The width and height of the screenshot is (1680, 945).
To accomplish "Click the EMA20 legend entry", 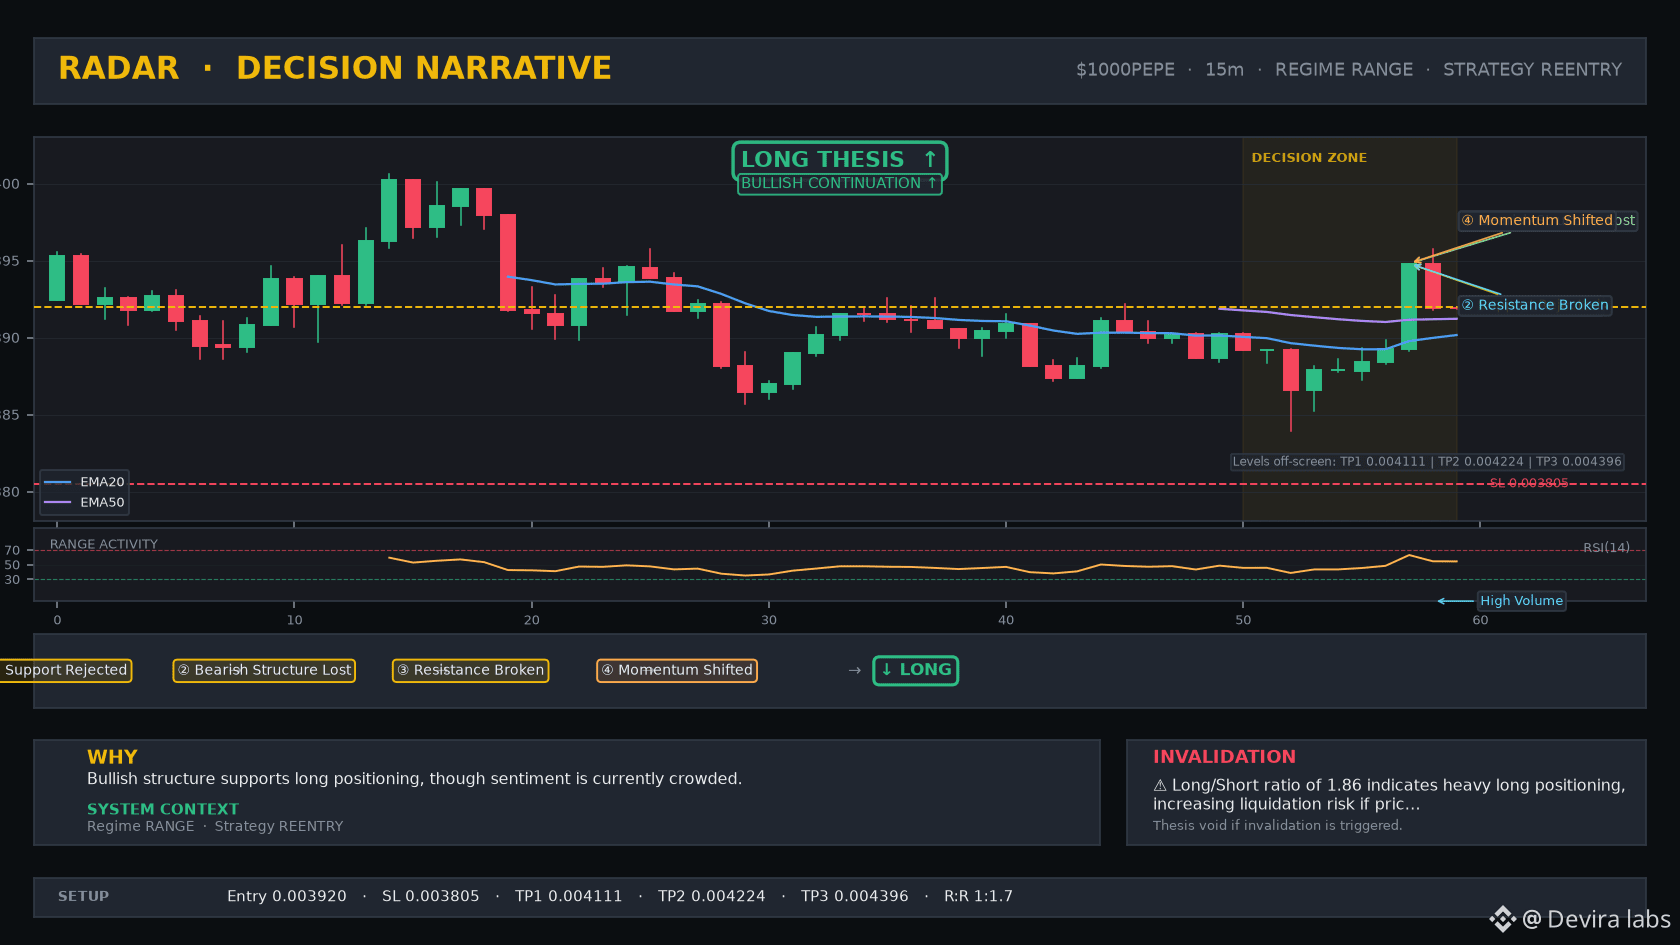I will point(85,482).
